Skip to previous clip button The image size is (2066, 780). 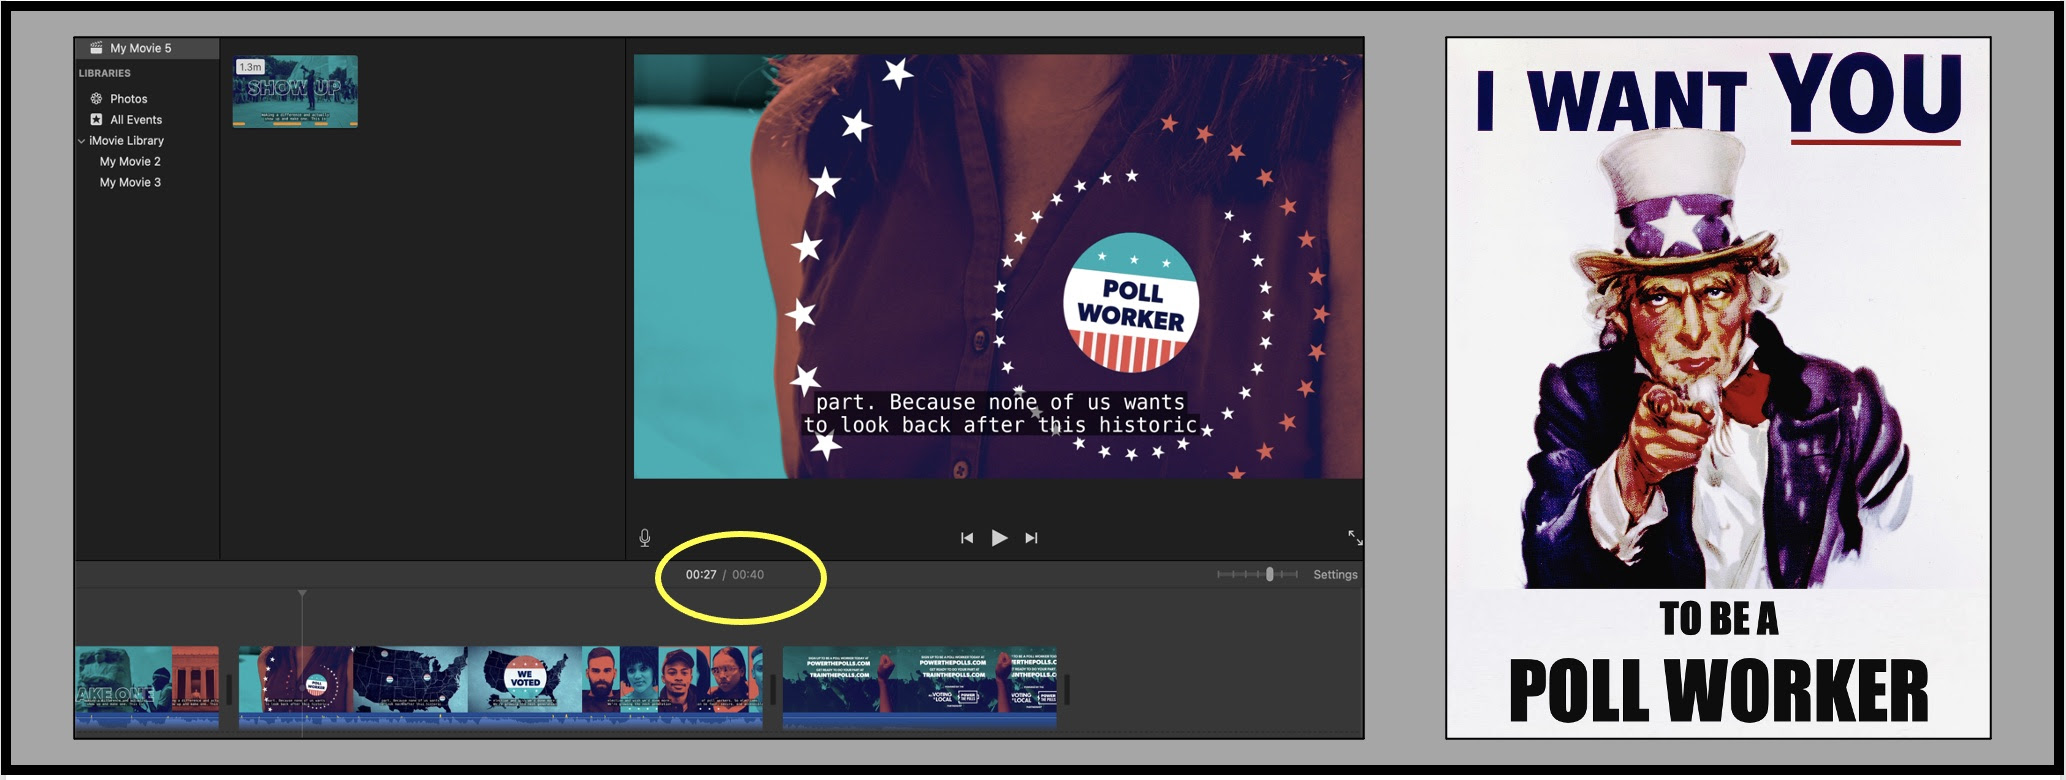tap(967, 538)
